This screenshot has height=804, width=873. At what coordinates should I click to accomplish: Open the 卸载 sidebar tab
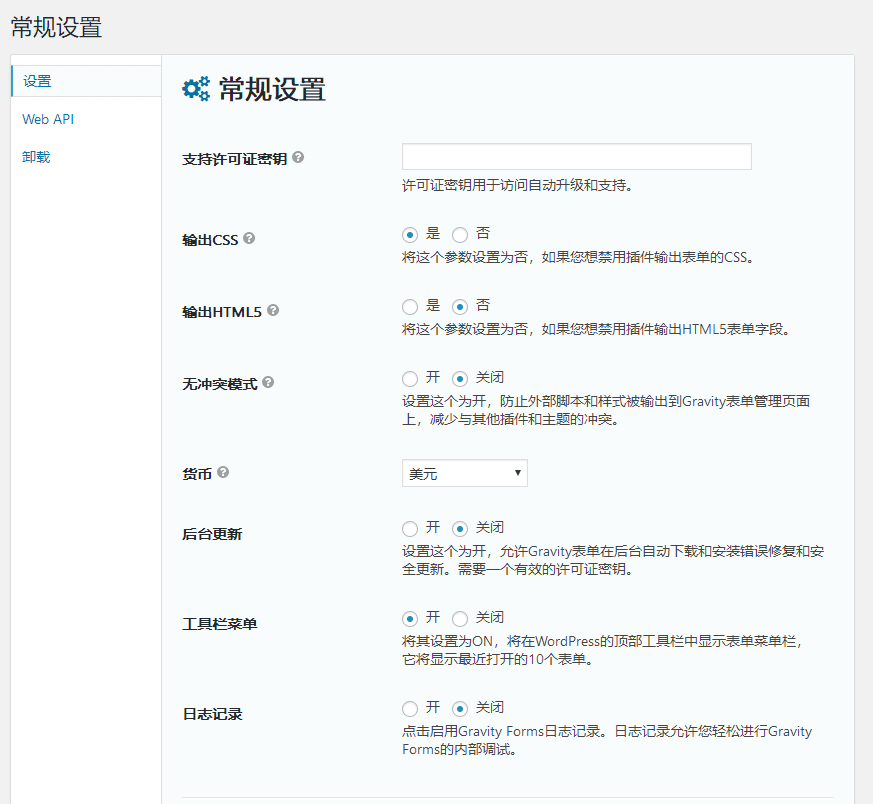36,157
